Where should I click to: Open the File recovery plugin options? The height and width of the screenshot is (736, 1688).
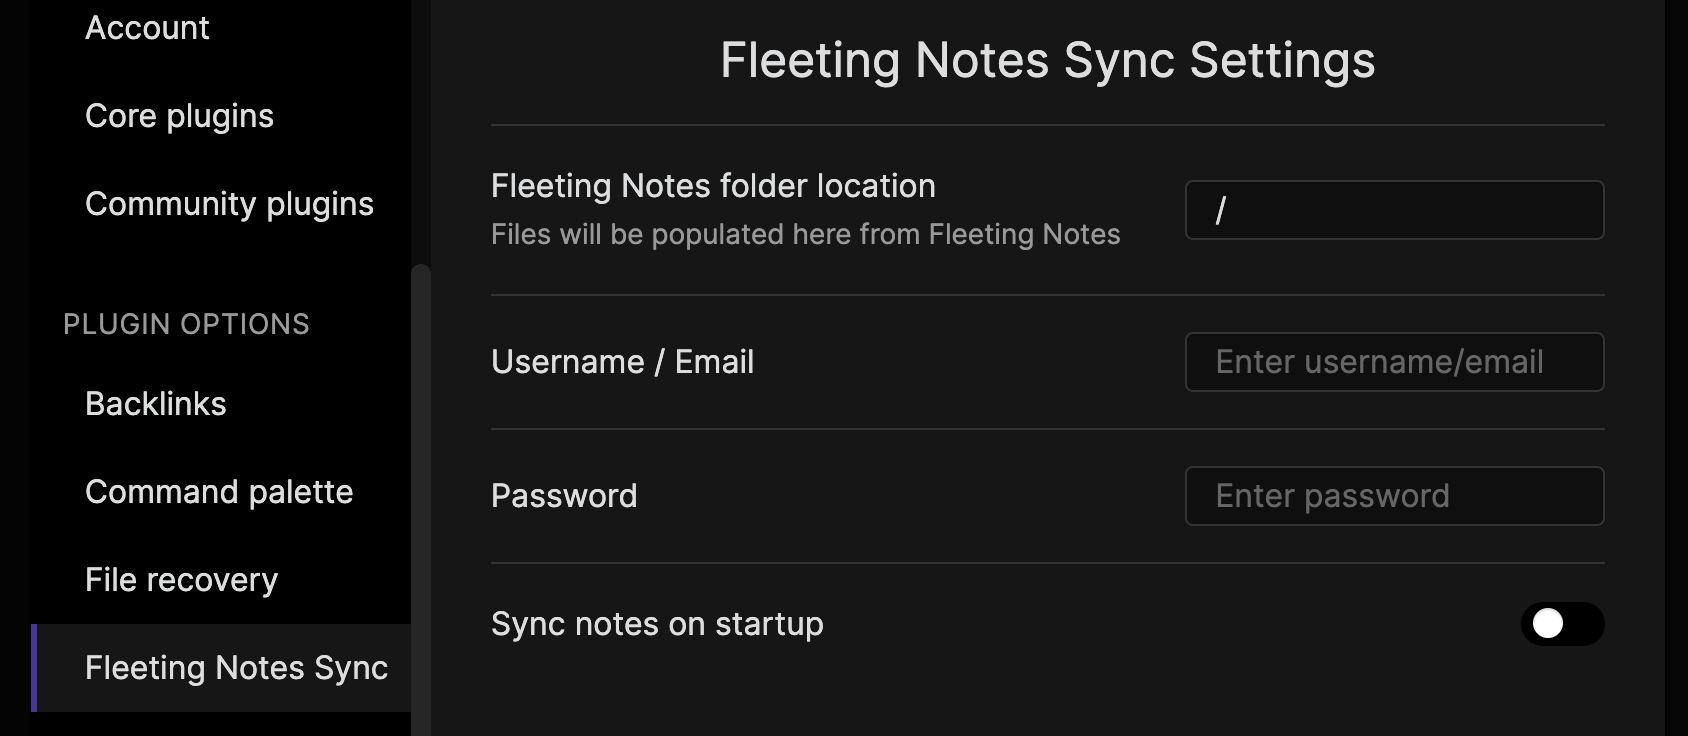(x=181, y=580)
